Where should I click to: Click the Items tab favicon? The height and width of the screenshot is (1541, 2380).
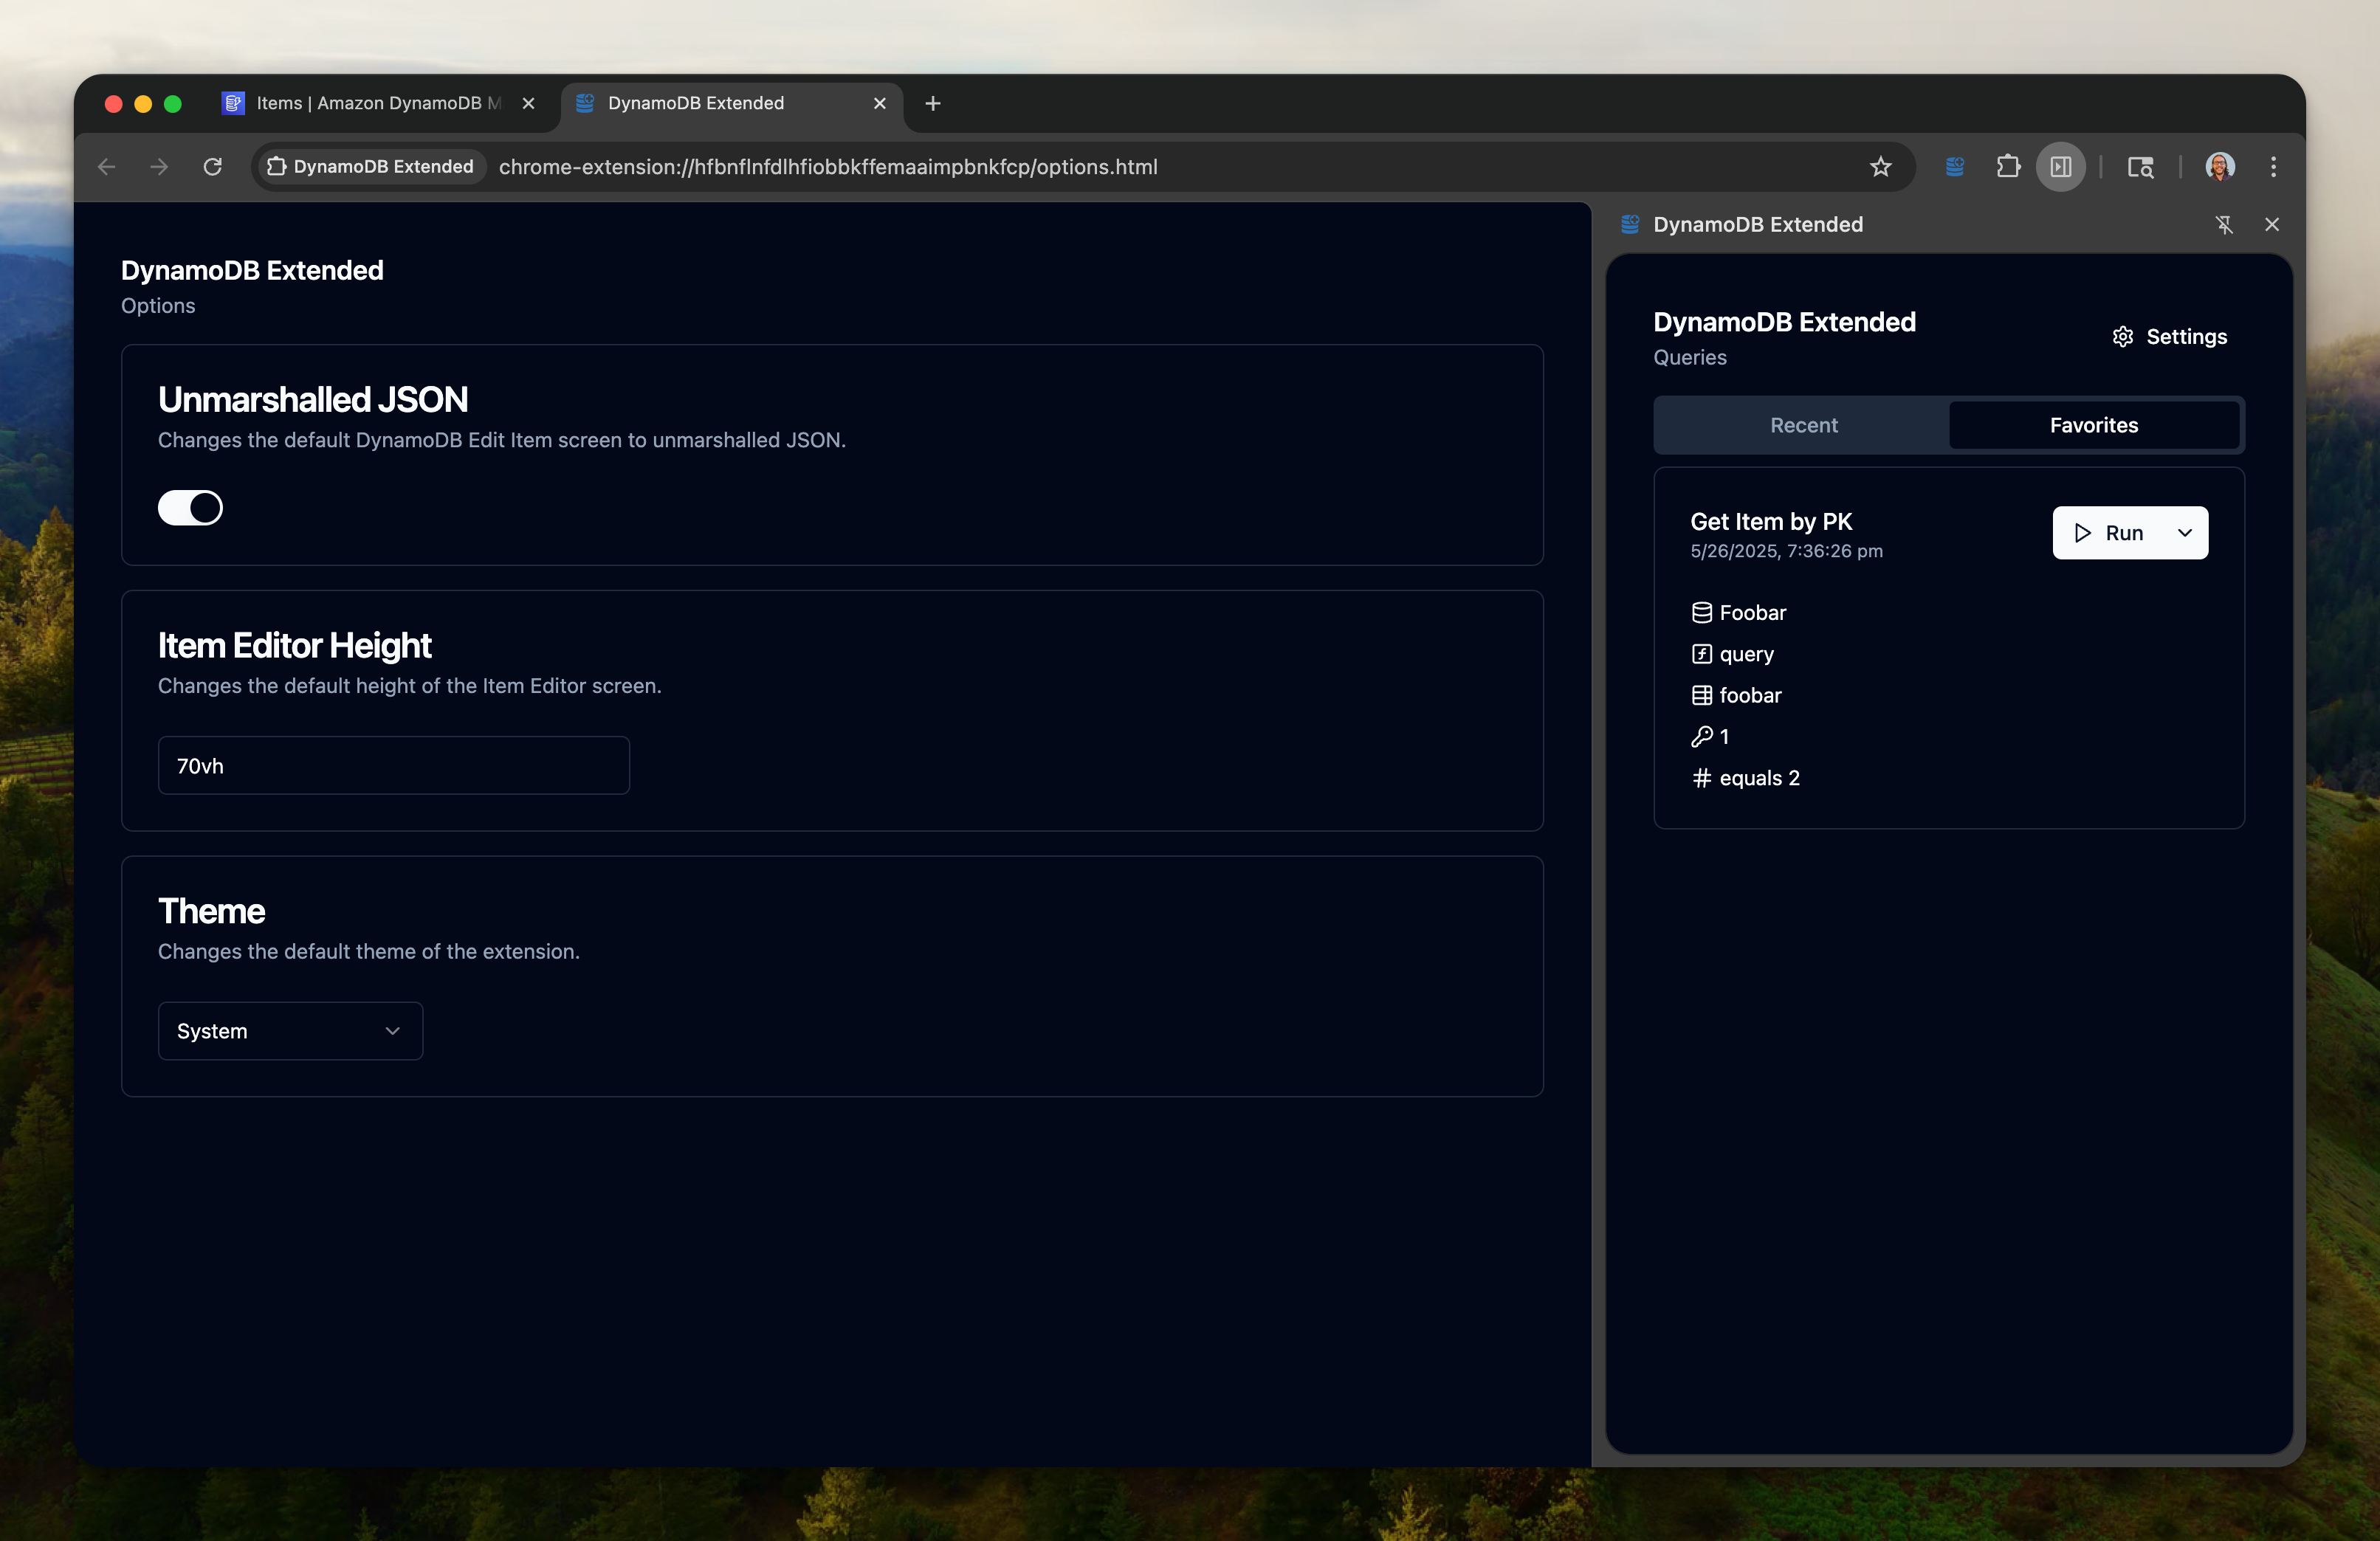(233, 103)
